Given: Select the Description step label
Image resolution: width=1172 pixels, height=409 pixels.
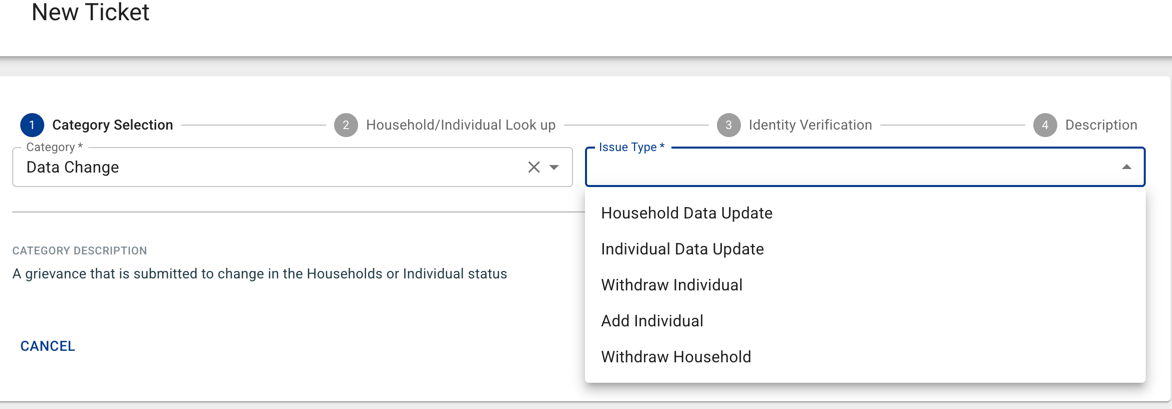Looking at the screenshot, I should pos(1101,125).
